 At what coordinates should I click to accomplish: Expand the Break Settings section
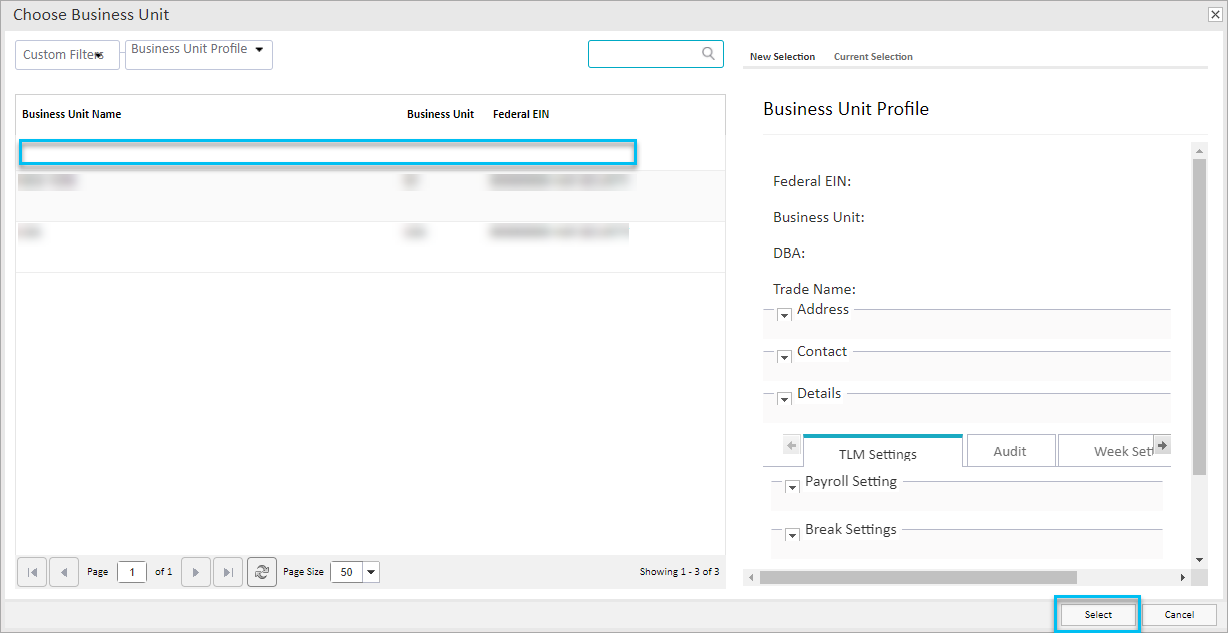point(793,535)
